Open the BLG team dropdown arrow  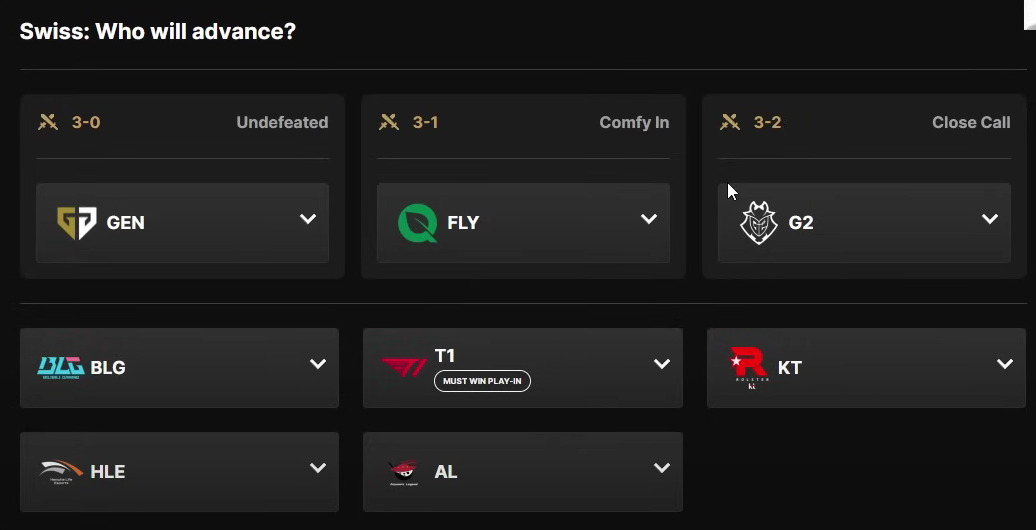pos(318,364)
